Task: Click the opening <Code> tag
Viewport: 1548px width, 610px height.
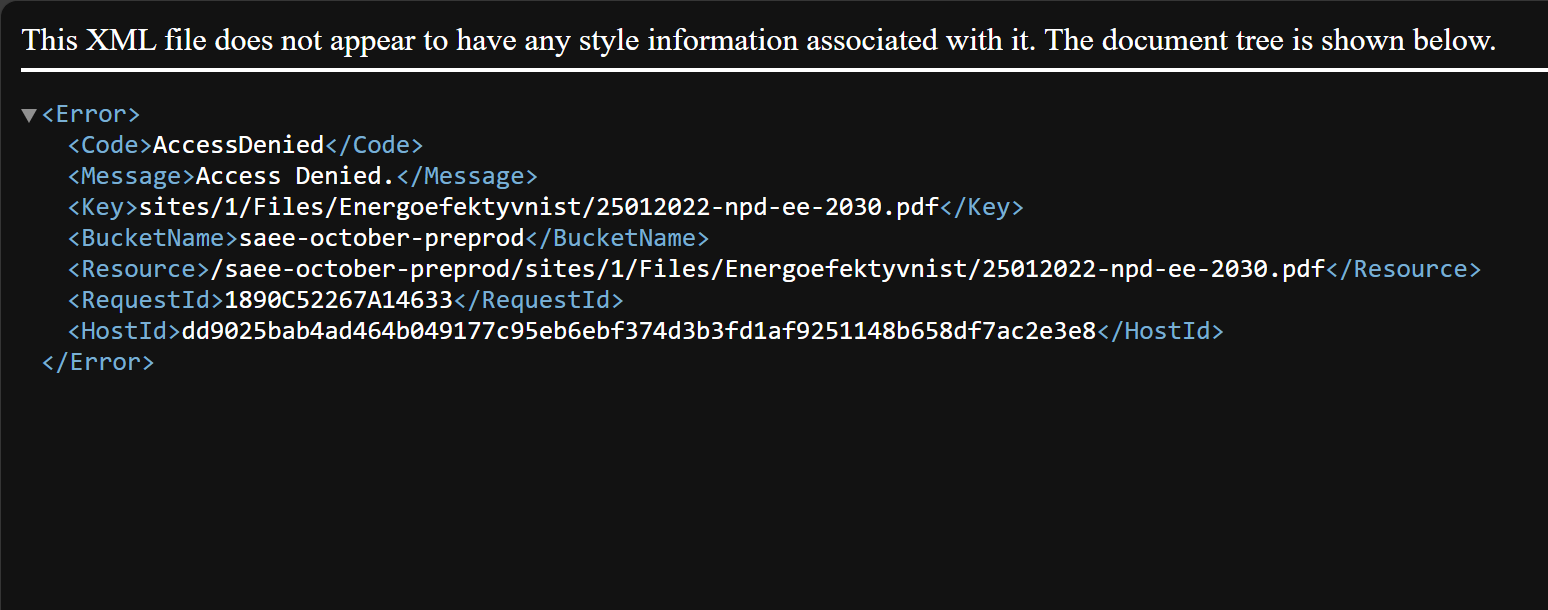Action: [x=109, y=145]
